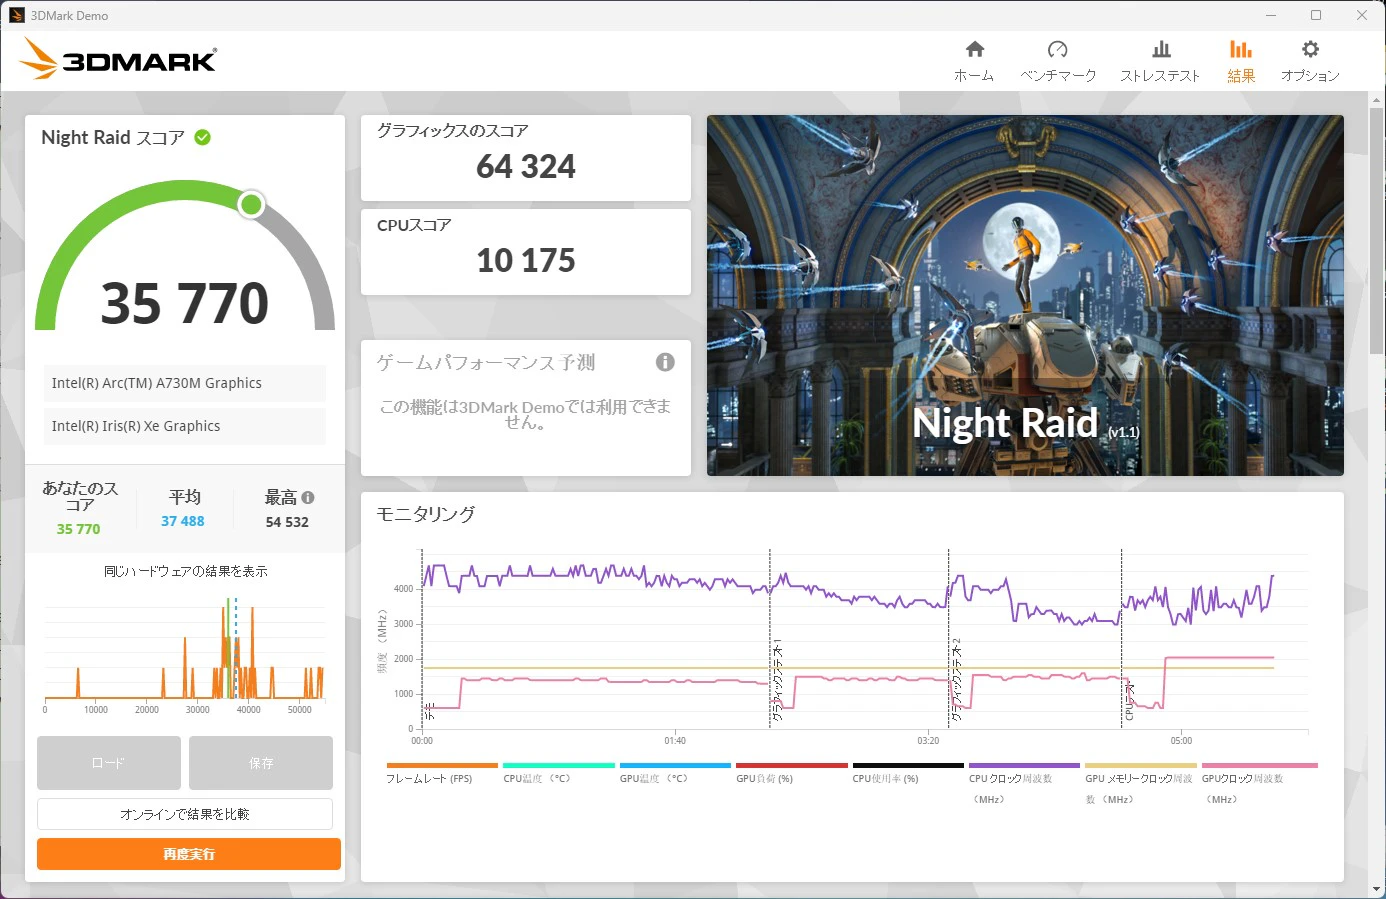
Task: Open 同じハードウェアの結果を表示 link
Action: (186, 571)
